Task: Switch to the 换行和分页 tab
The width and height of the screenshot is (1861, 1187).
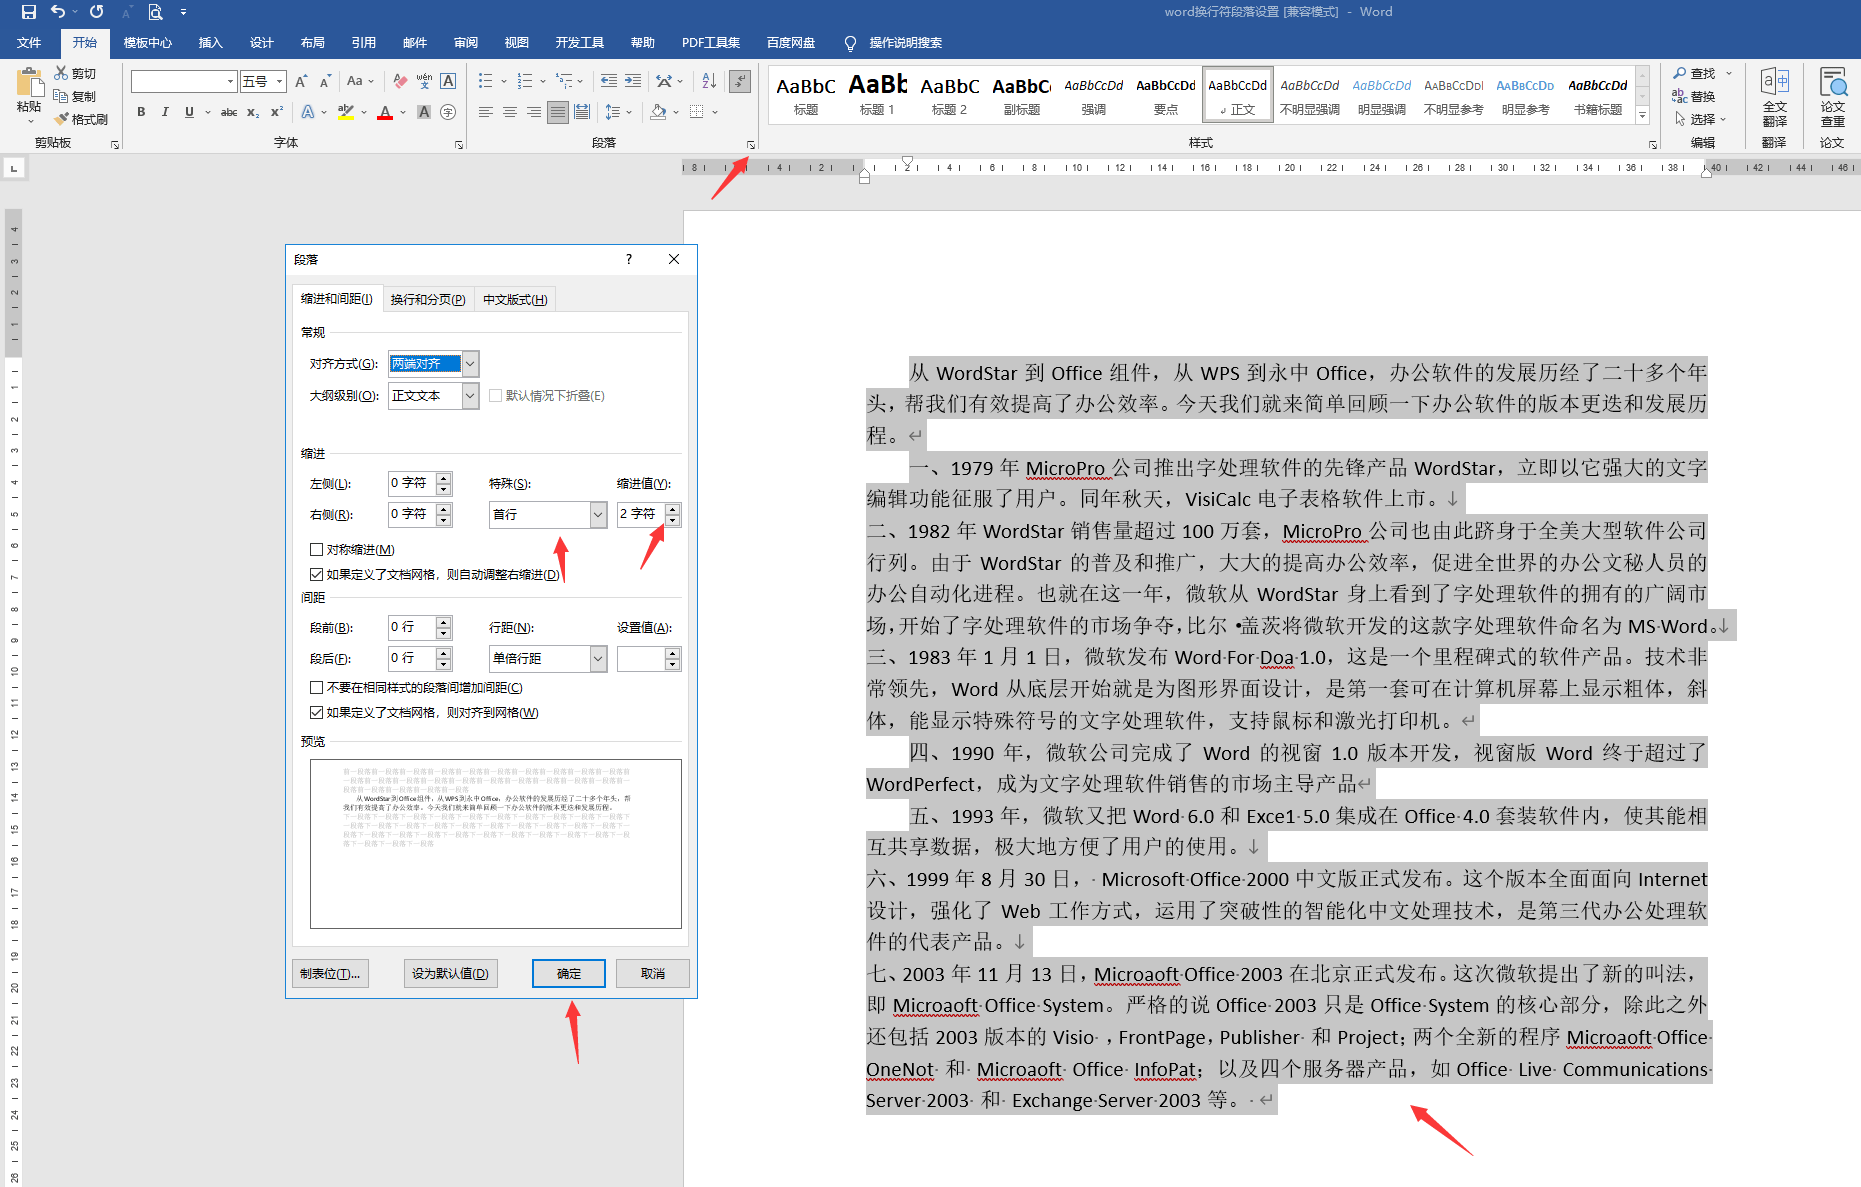Action: click(x=428, y=299)
